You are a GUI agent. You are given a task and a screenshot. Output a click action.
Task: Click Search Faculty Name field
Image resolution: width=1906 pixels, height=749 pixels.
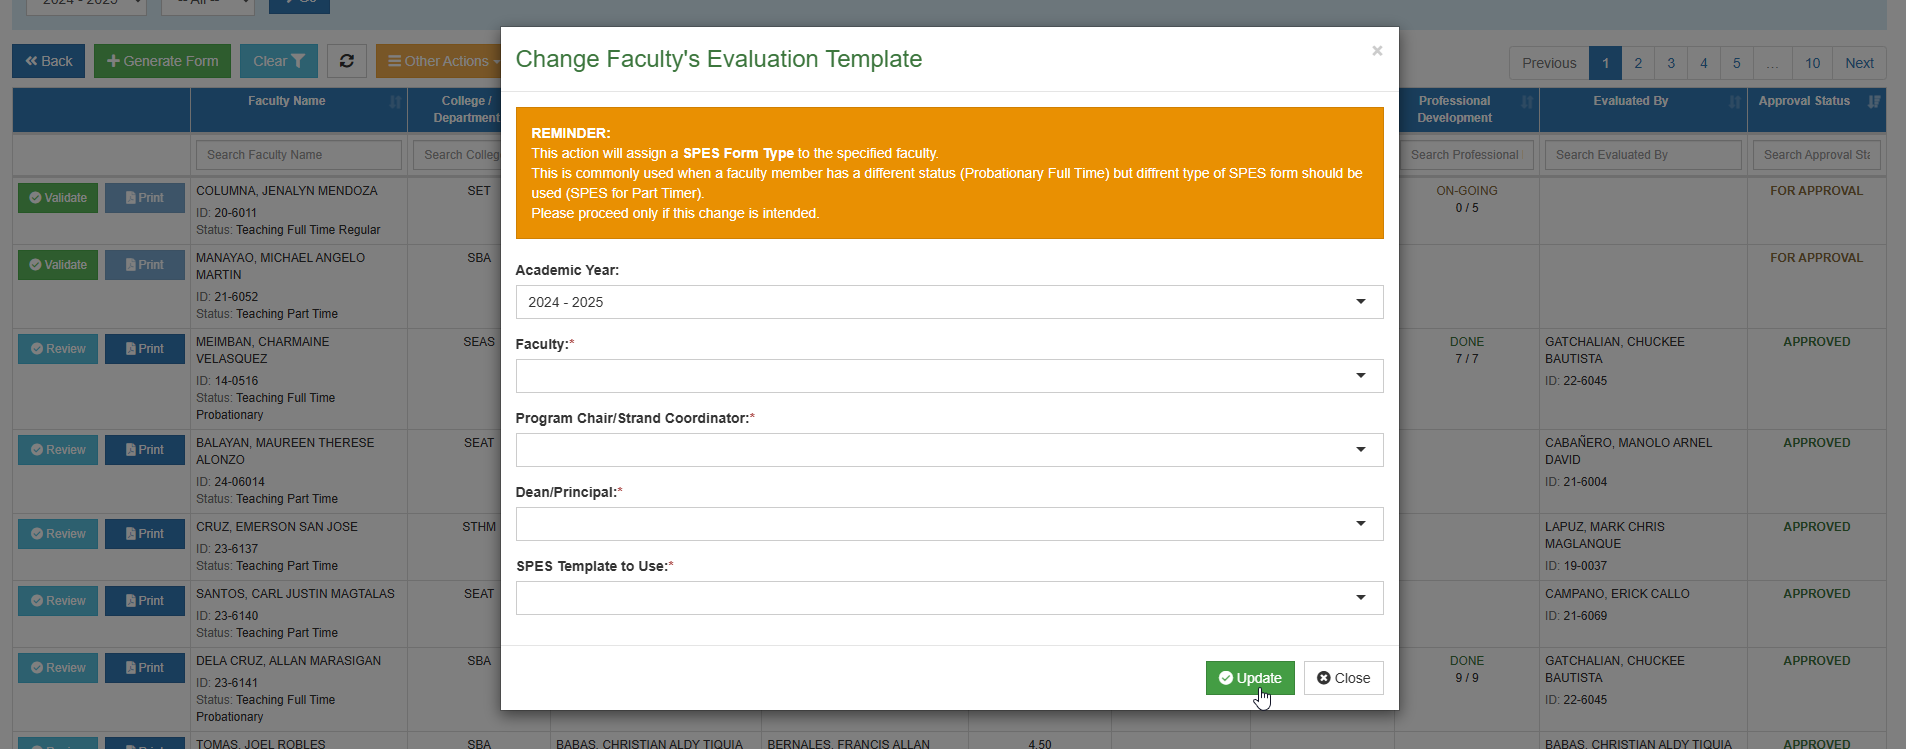(x=299, y=155)
